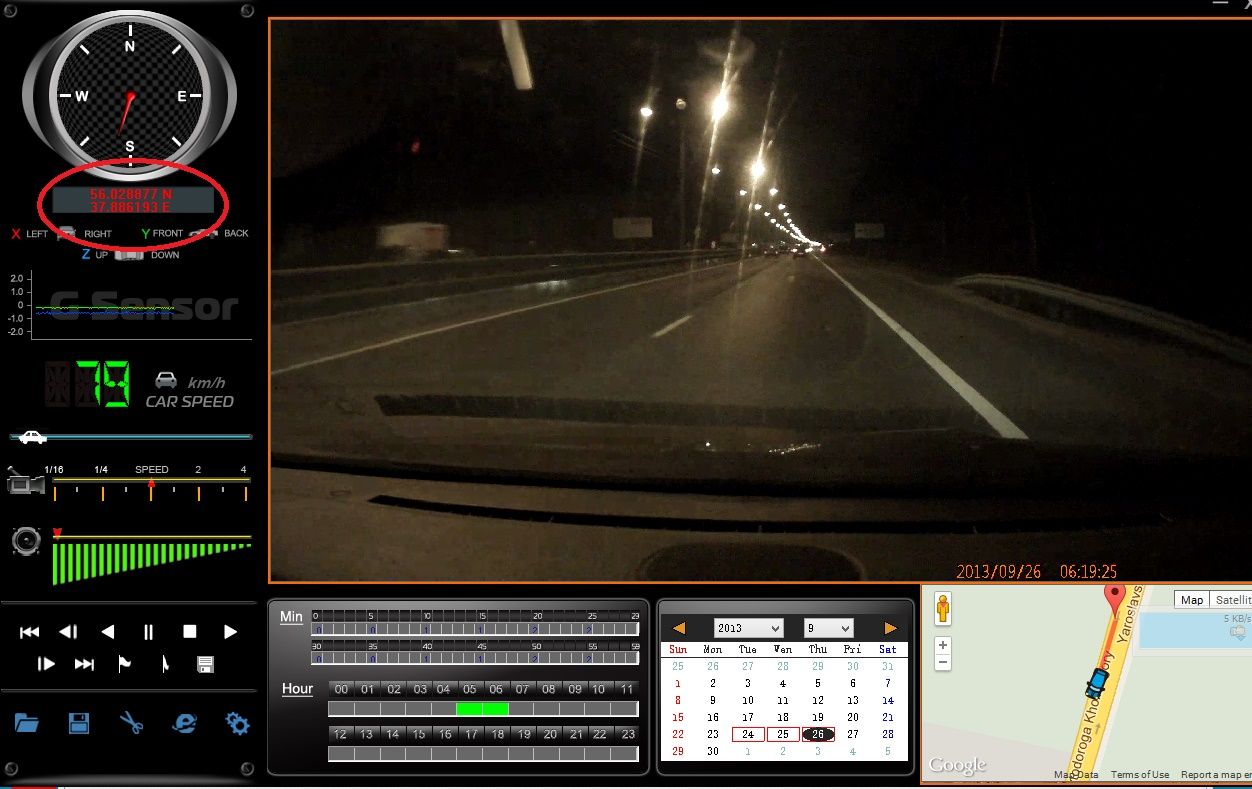Click the playback SPEED slider track

coord(151,481)
